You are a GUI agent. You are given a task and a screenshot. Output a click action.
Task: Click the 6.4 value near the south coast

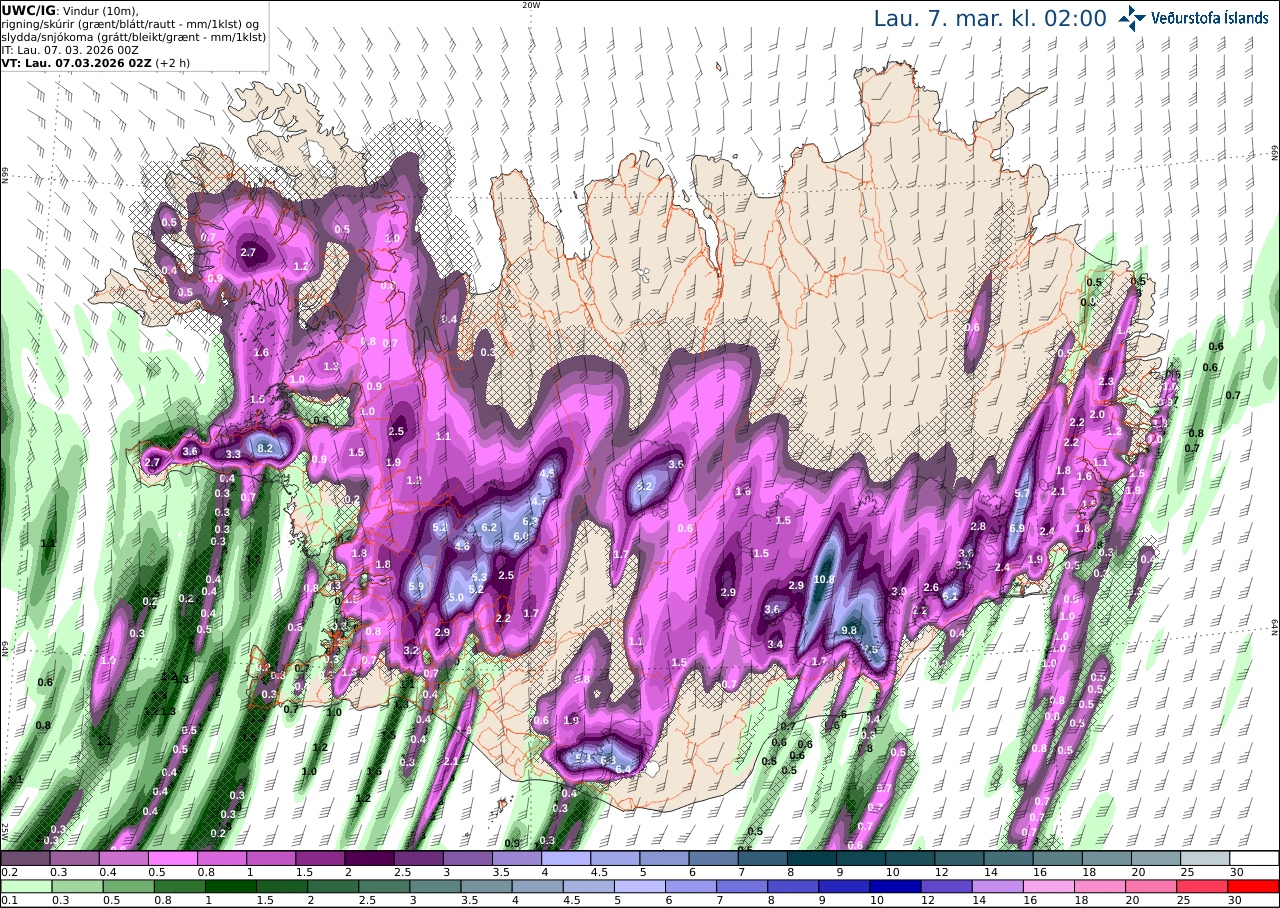pos(623,769)
